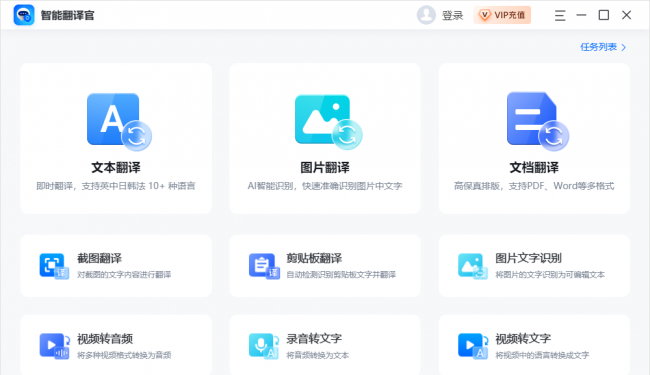The width and height of the screenshot is (650, 375).
Task: Click description 高保真排版，支持PDF、Word等多格式
Action: pyautogui.click(x=534, y=186)
